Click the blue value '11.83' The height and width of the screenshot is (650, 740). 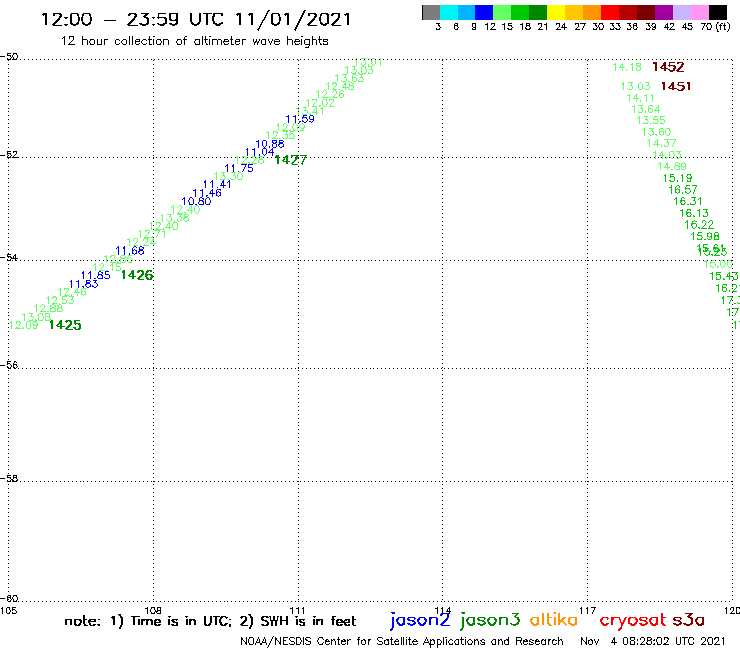pos(84,284)
